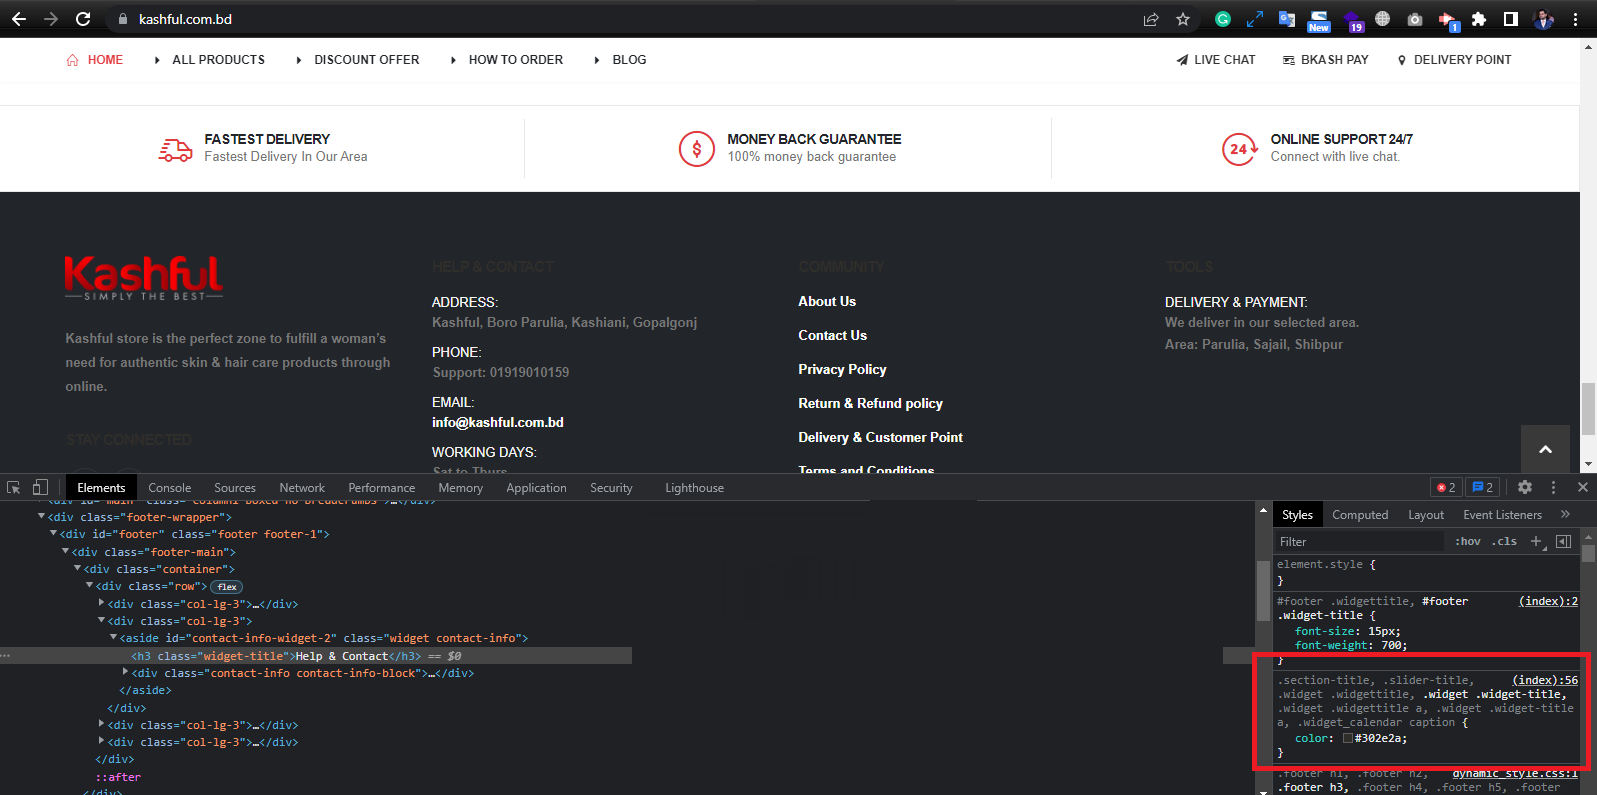The height and width of the screenshot is (795, 1597).
Task: Click the camera screenshot extension icon
Action: tap(1414, 19)
